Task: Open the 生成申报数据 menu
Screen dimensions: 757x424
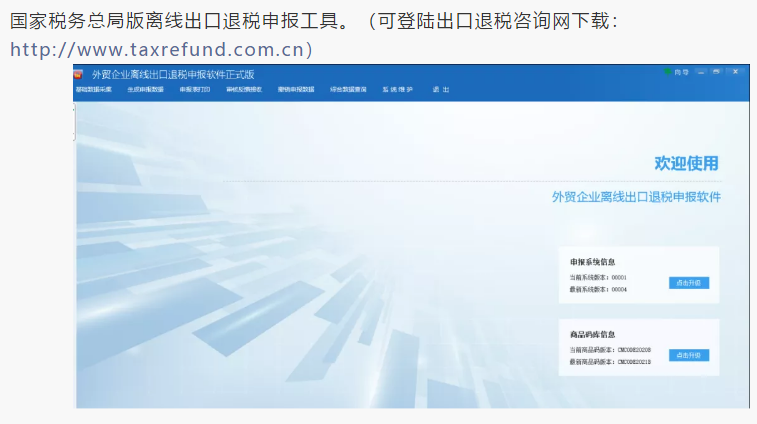Action: point(144,89)
